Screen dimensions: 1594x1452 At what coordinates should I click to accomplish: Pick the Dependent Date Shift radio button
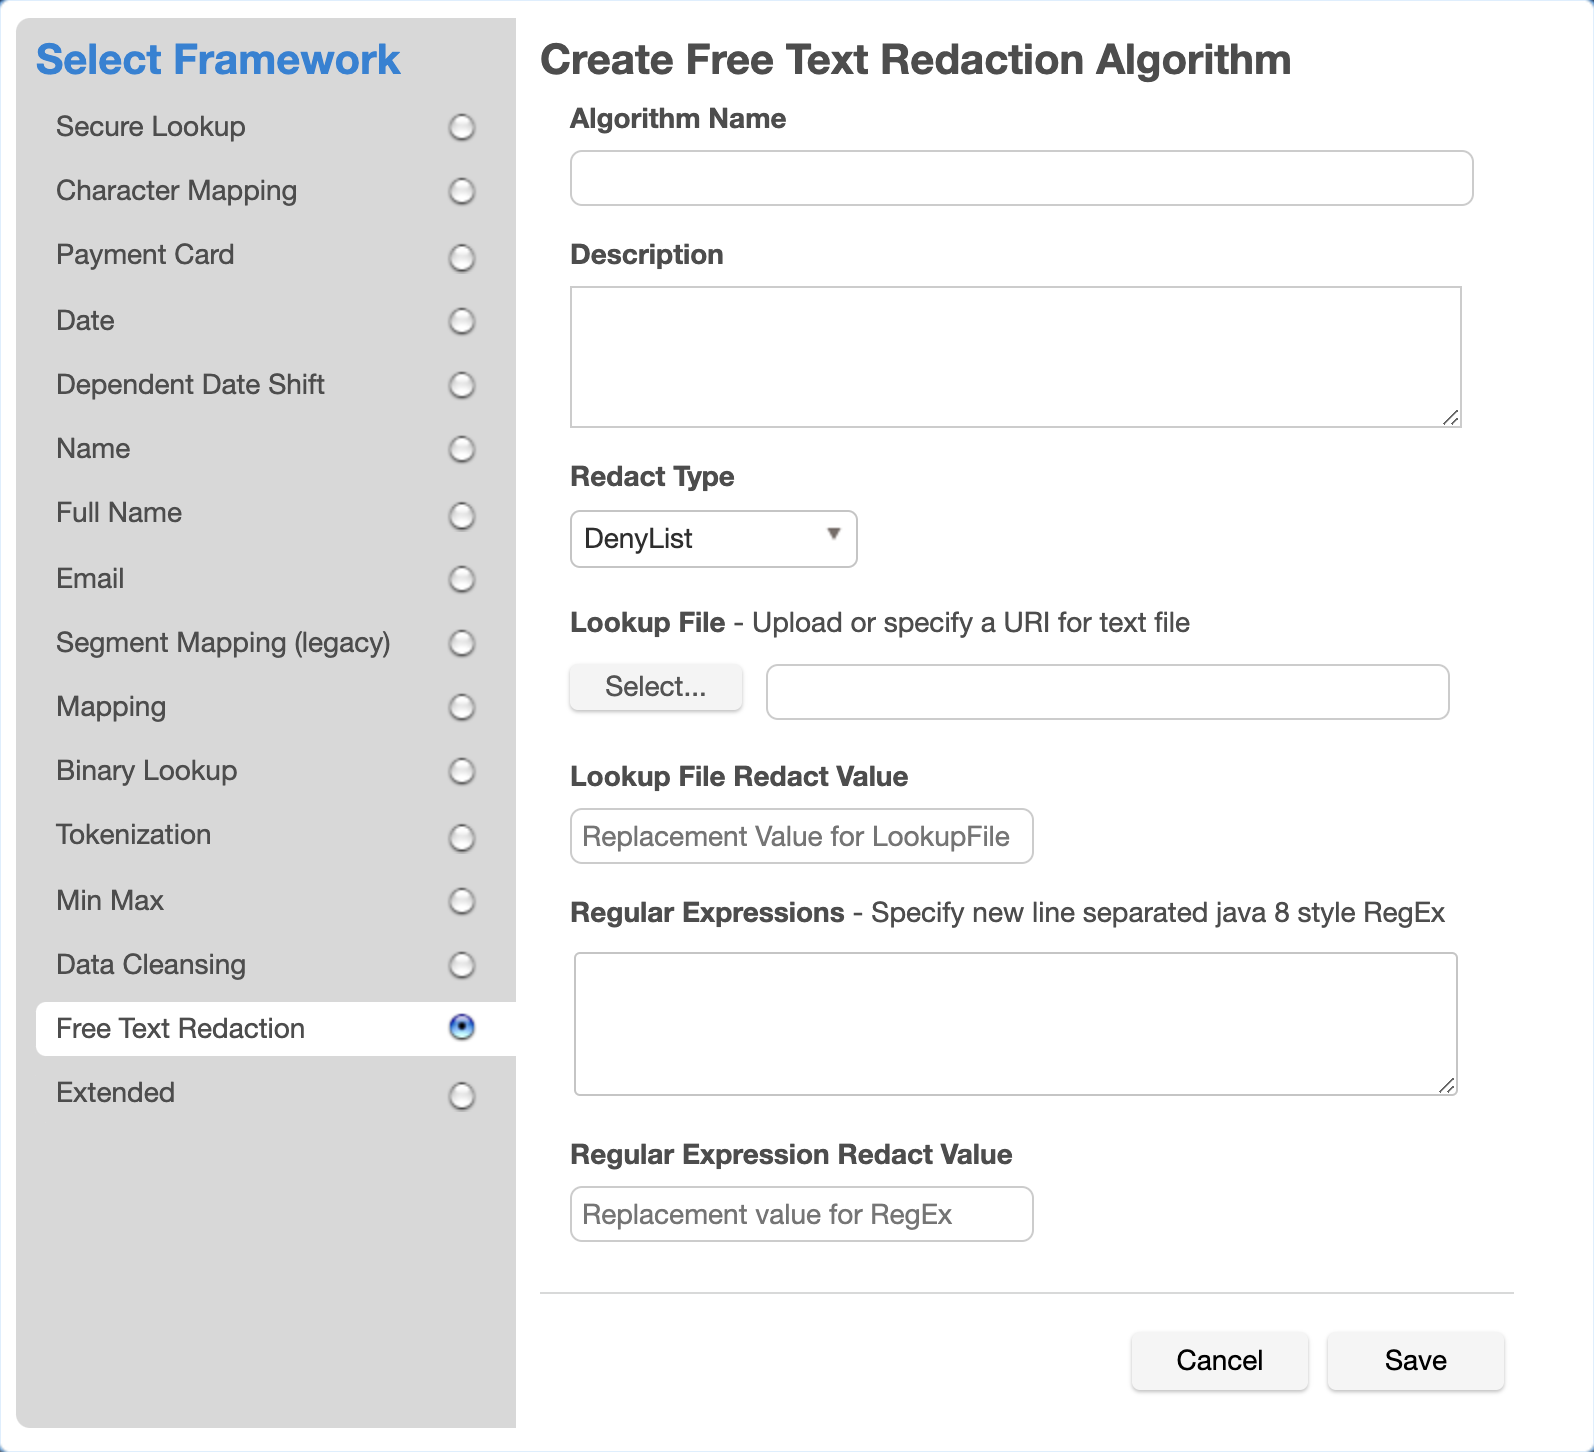[461, 385]
